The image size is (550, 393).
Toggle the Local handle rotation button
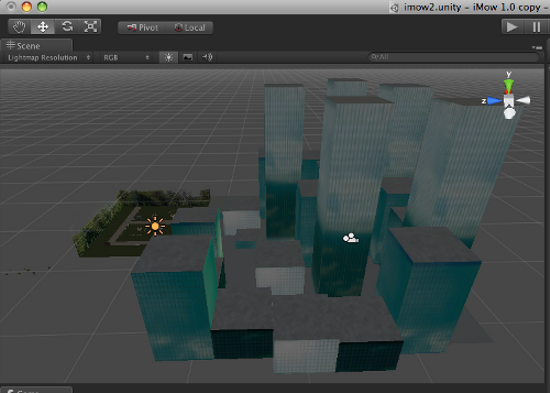point(189,28)
